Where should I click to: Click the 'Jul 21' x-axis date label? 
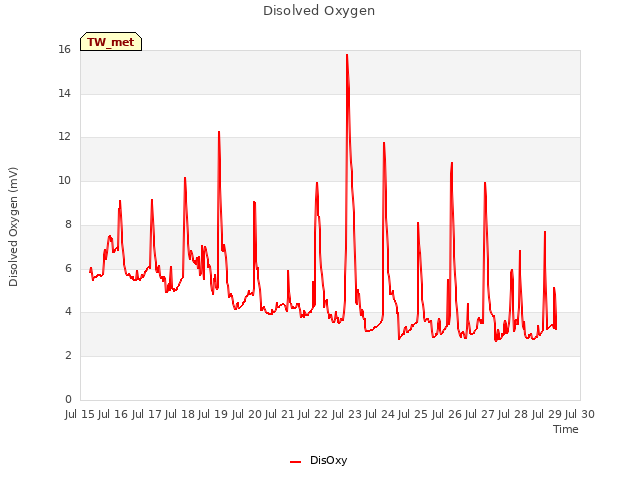[x=280, y=414]
